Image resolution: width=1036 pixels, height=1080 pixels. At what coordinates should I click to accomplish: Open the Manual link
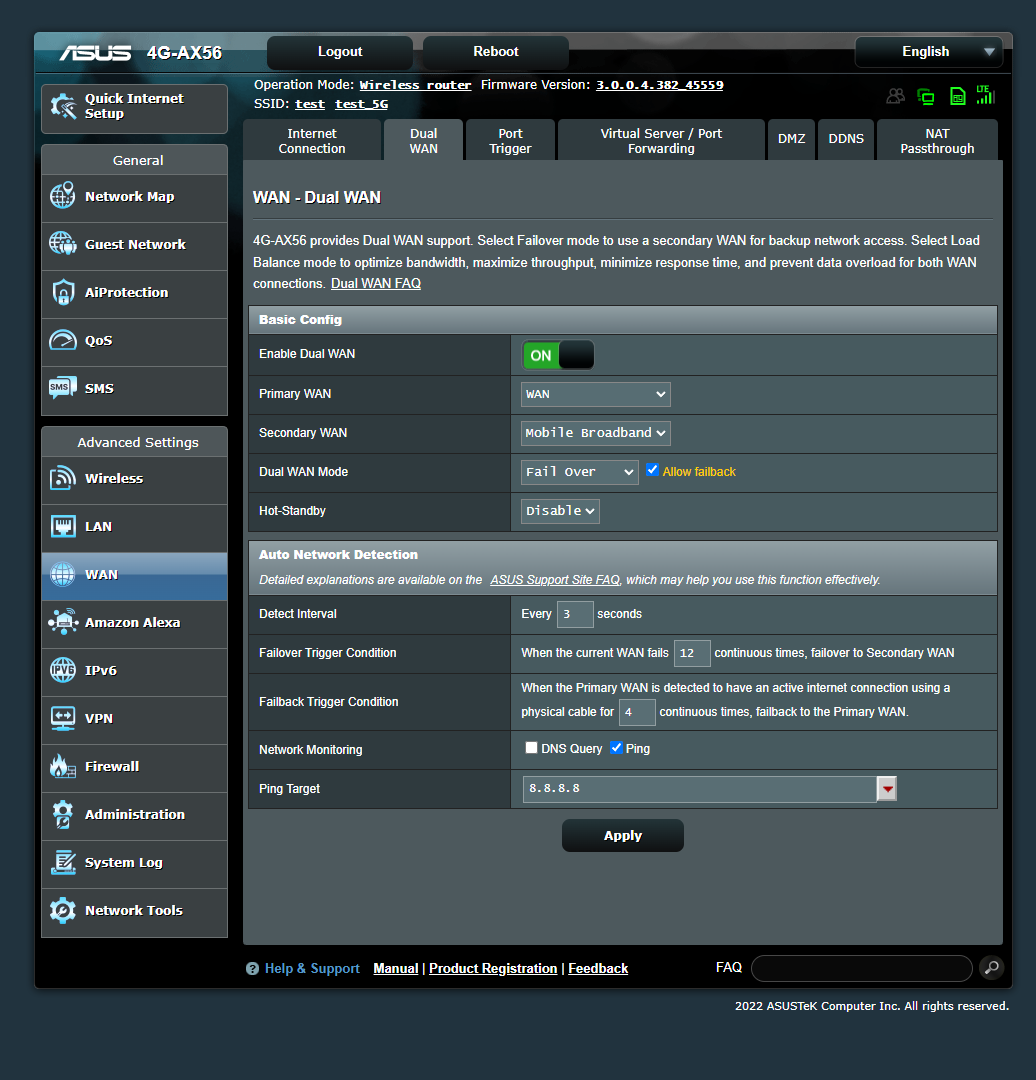click(x=395, y=968)
